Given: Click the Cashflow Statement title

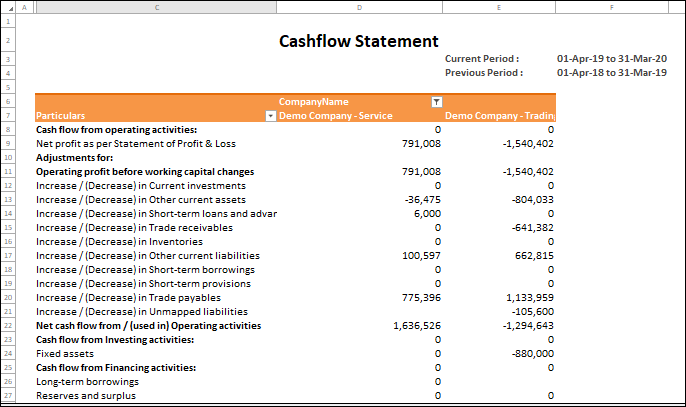Looking at the screenshot, I should (358, 41).
